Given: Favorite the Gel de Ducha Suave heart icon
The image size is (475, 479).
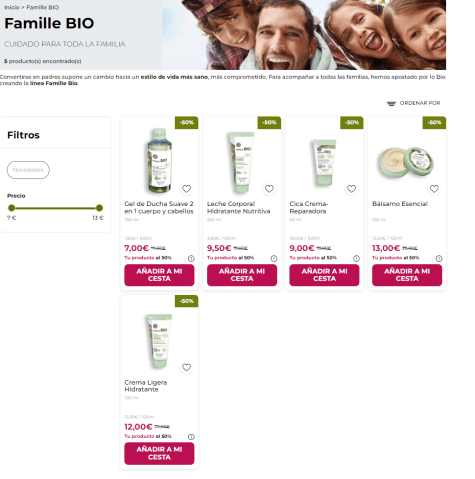Looking at the screenshot, I should tap(186, 189).
